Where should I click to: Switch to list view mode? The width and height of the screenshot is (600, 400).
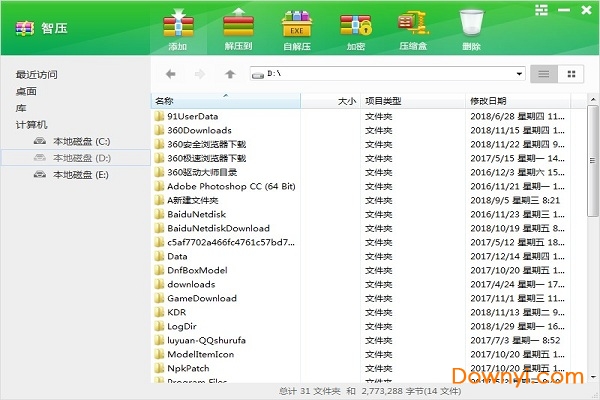pyautogui.click(x=544, y=74)
